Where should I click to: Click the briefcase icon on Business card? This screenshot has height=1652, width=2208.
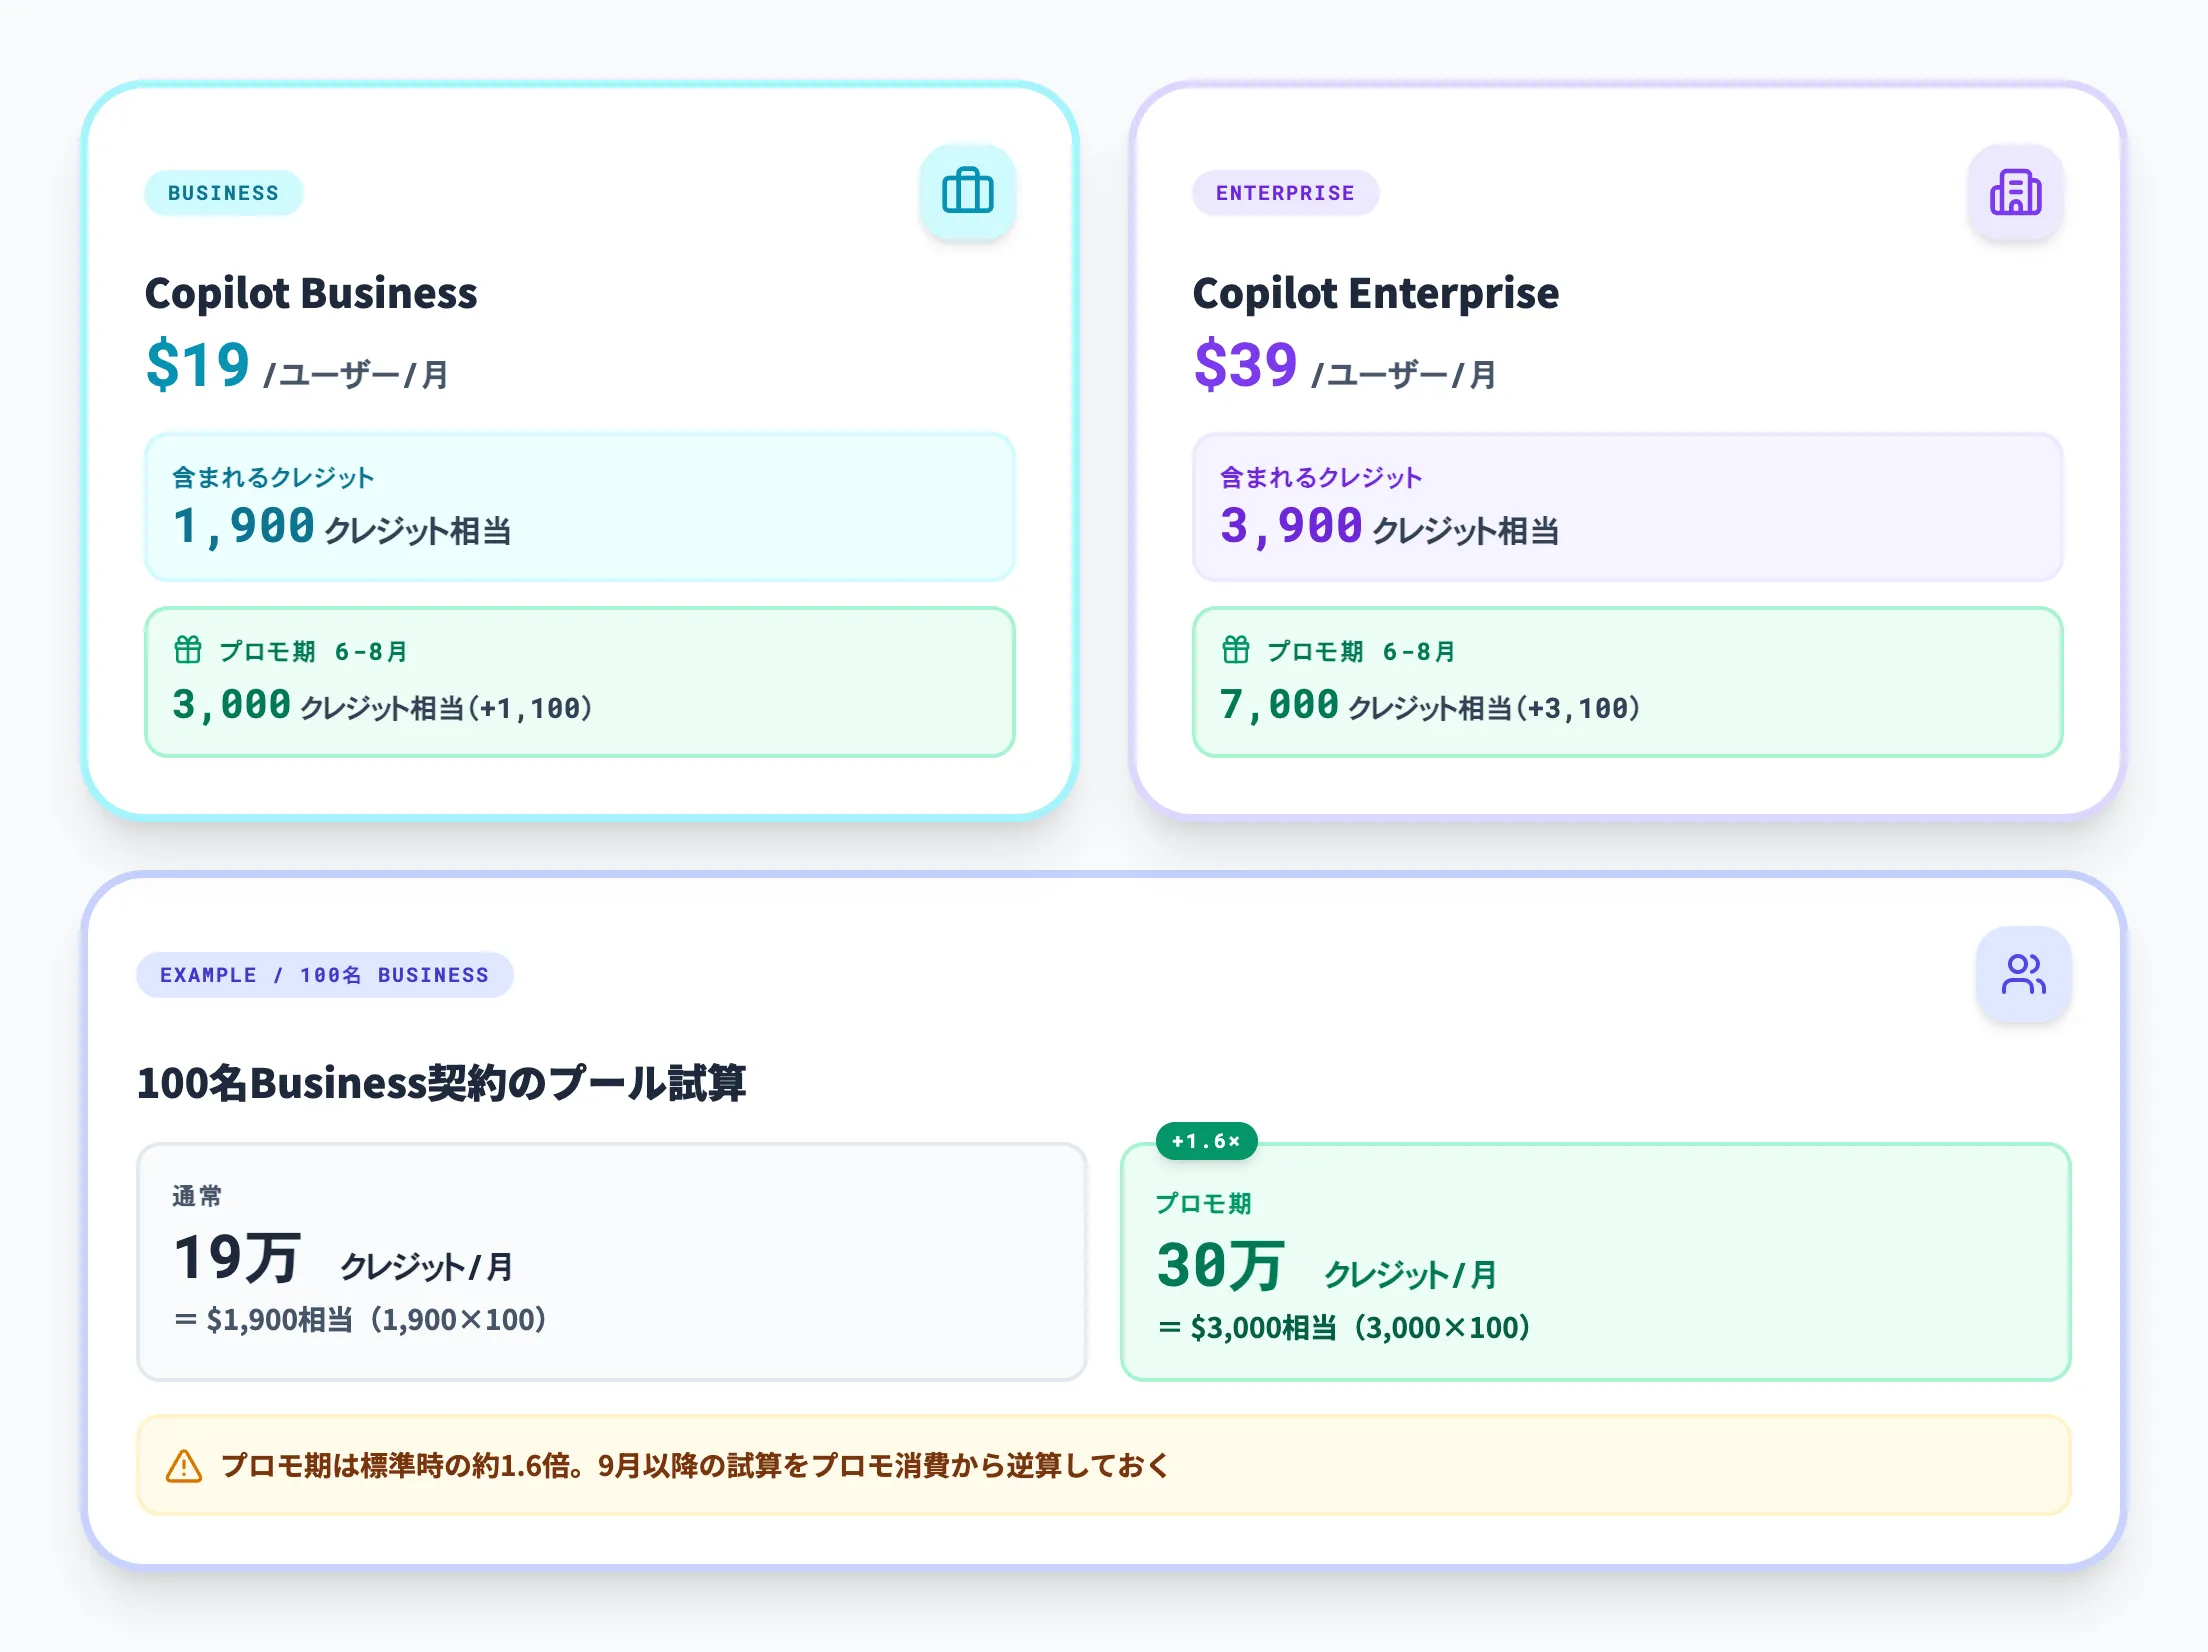click(967, 192)
